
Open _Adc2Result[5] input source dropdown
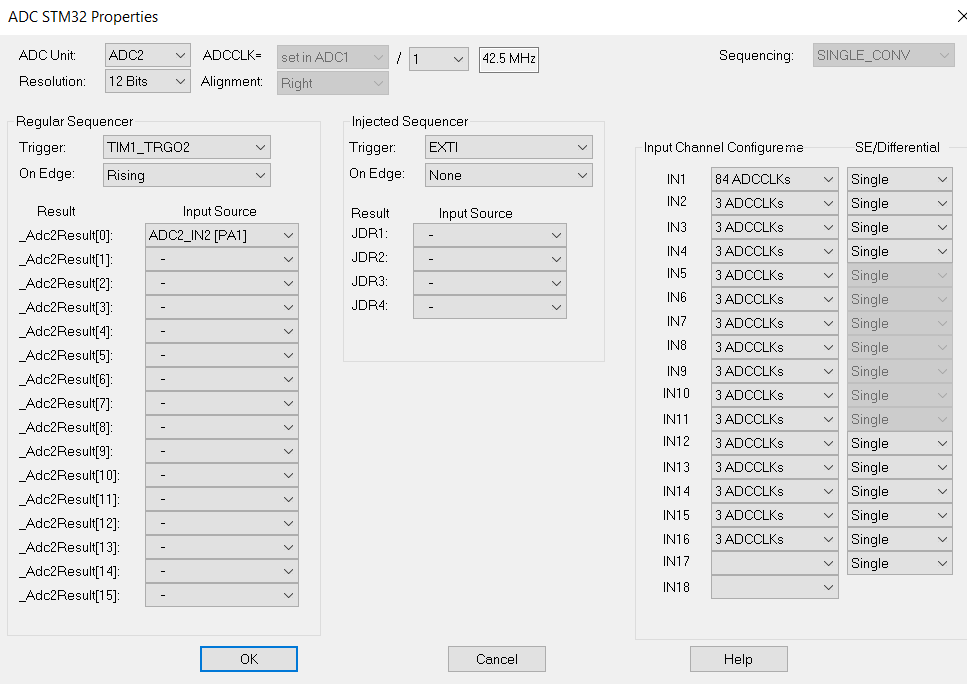222,355
